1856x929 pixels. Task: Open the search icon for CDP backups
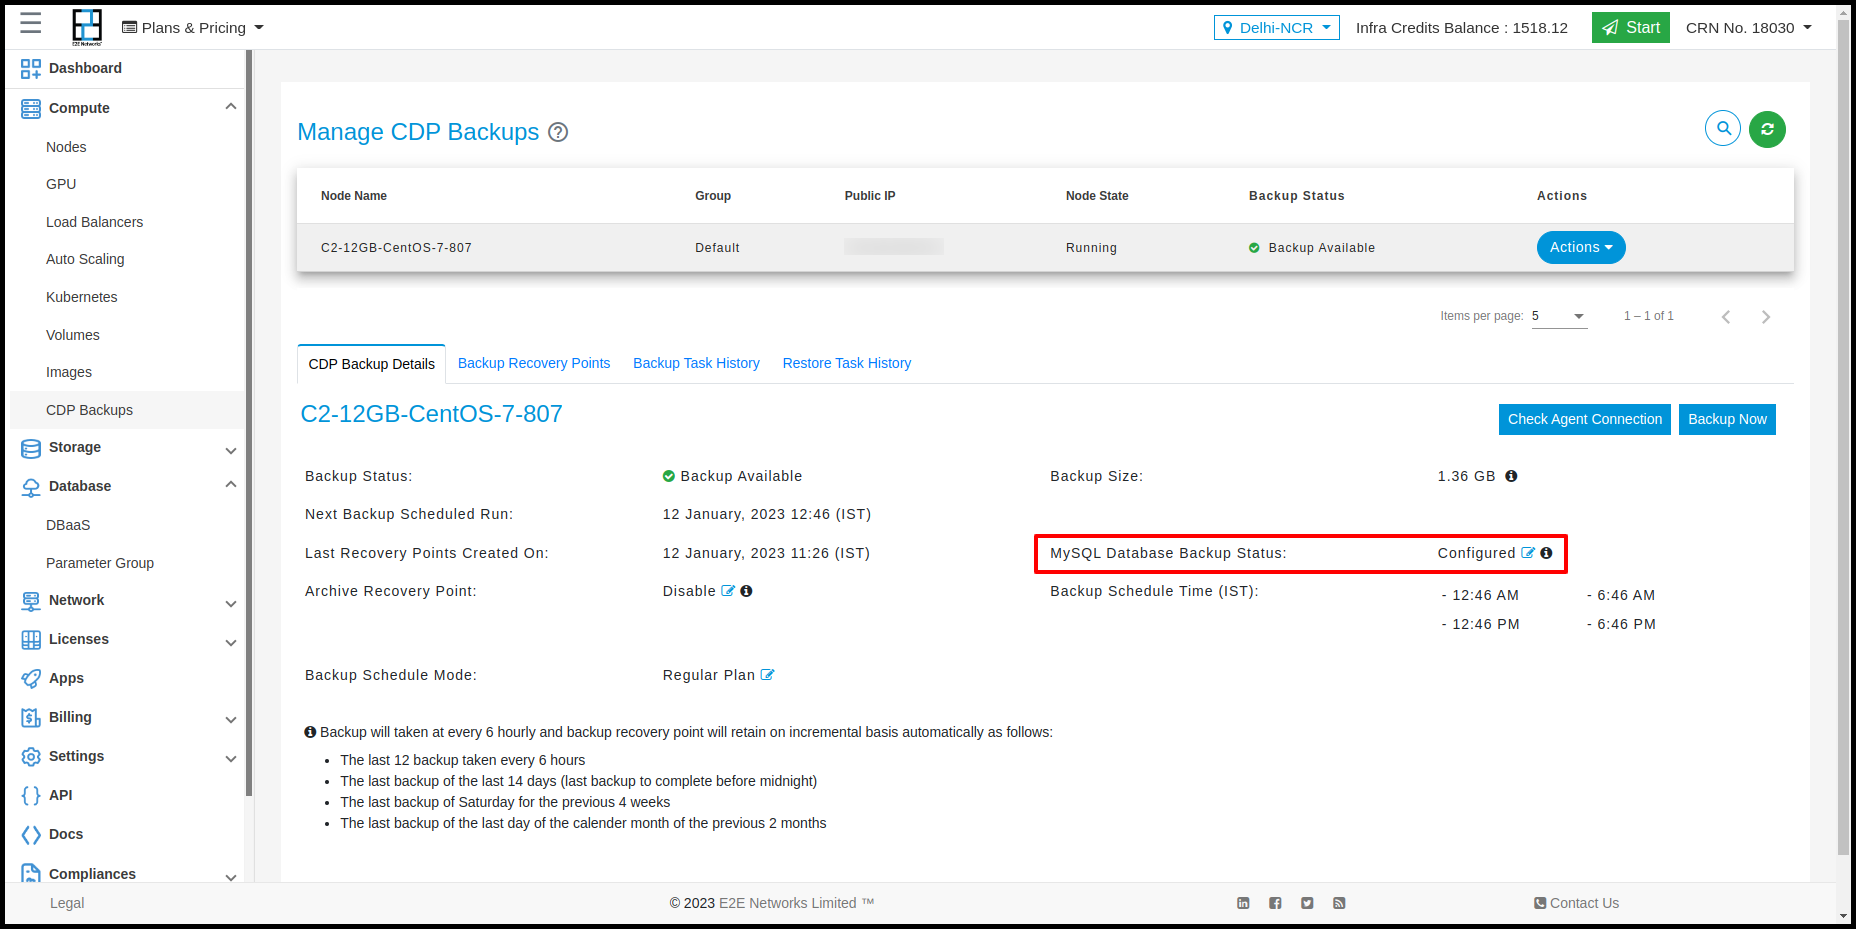coord(1723,128)
